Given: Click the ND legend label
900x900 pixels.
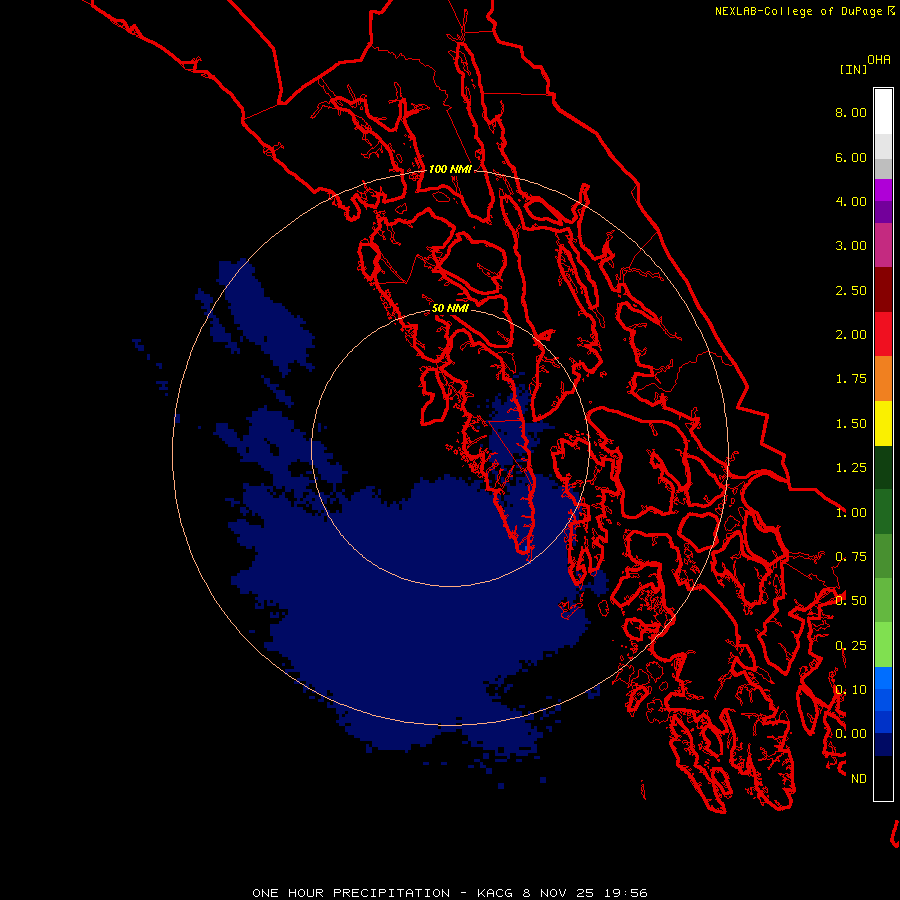Looking at the screenshot, I should [x=859, y=779].
